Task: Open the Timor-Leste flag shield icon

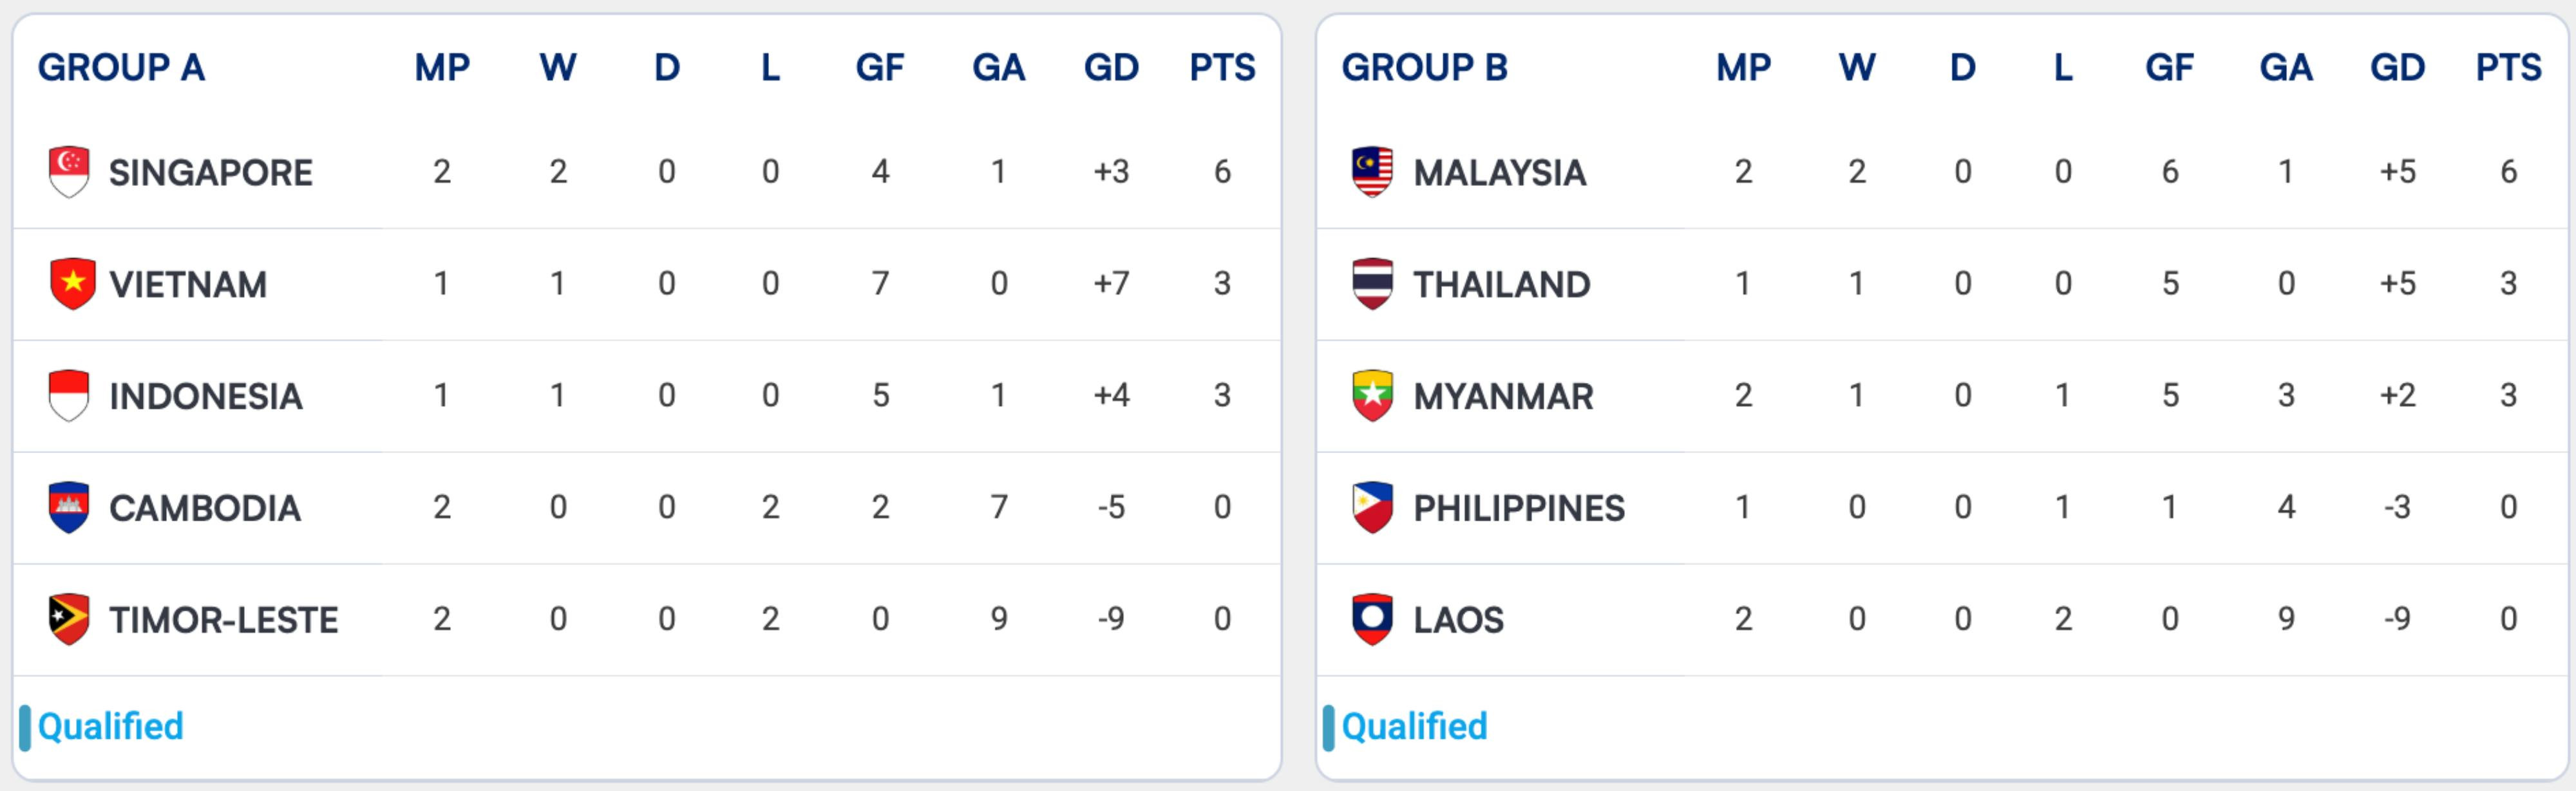Action: 69,620
